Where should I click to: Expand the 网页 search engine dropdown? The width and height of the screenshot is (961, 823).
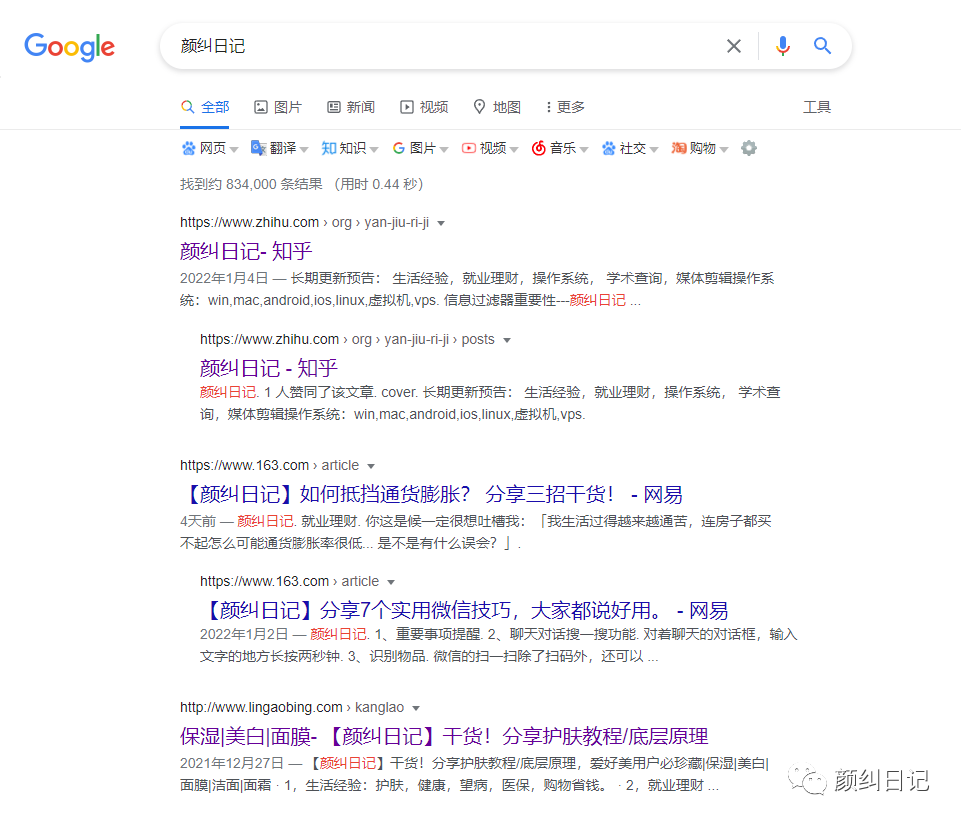point(234,150)
